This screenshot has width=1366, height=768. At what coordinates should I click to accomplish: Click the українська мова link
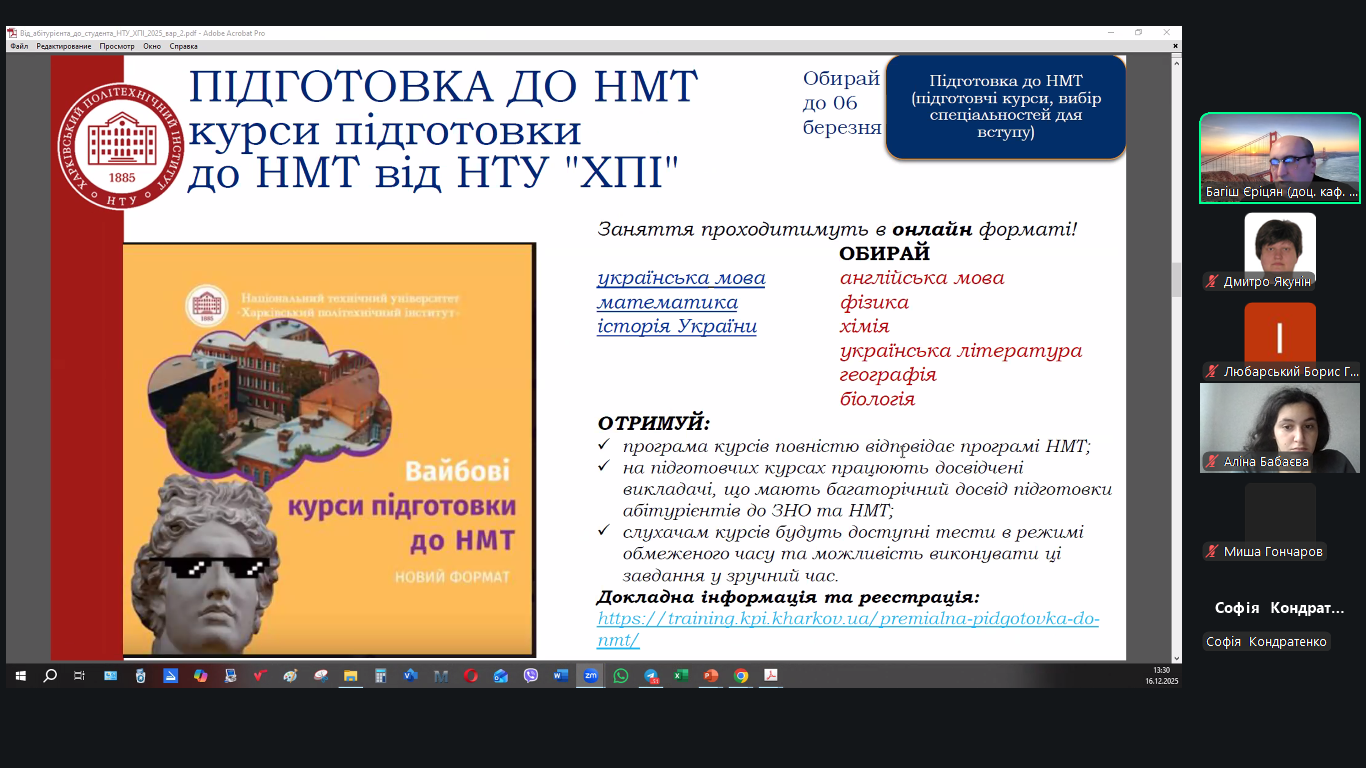coord(681,278)
